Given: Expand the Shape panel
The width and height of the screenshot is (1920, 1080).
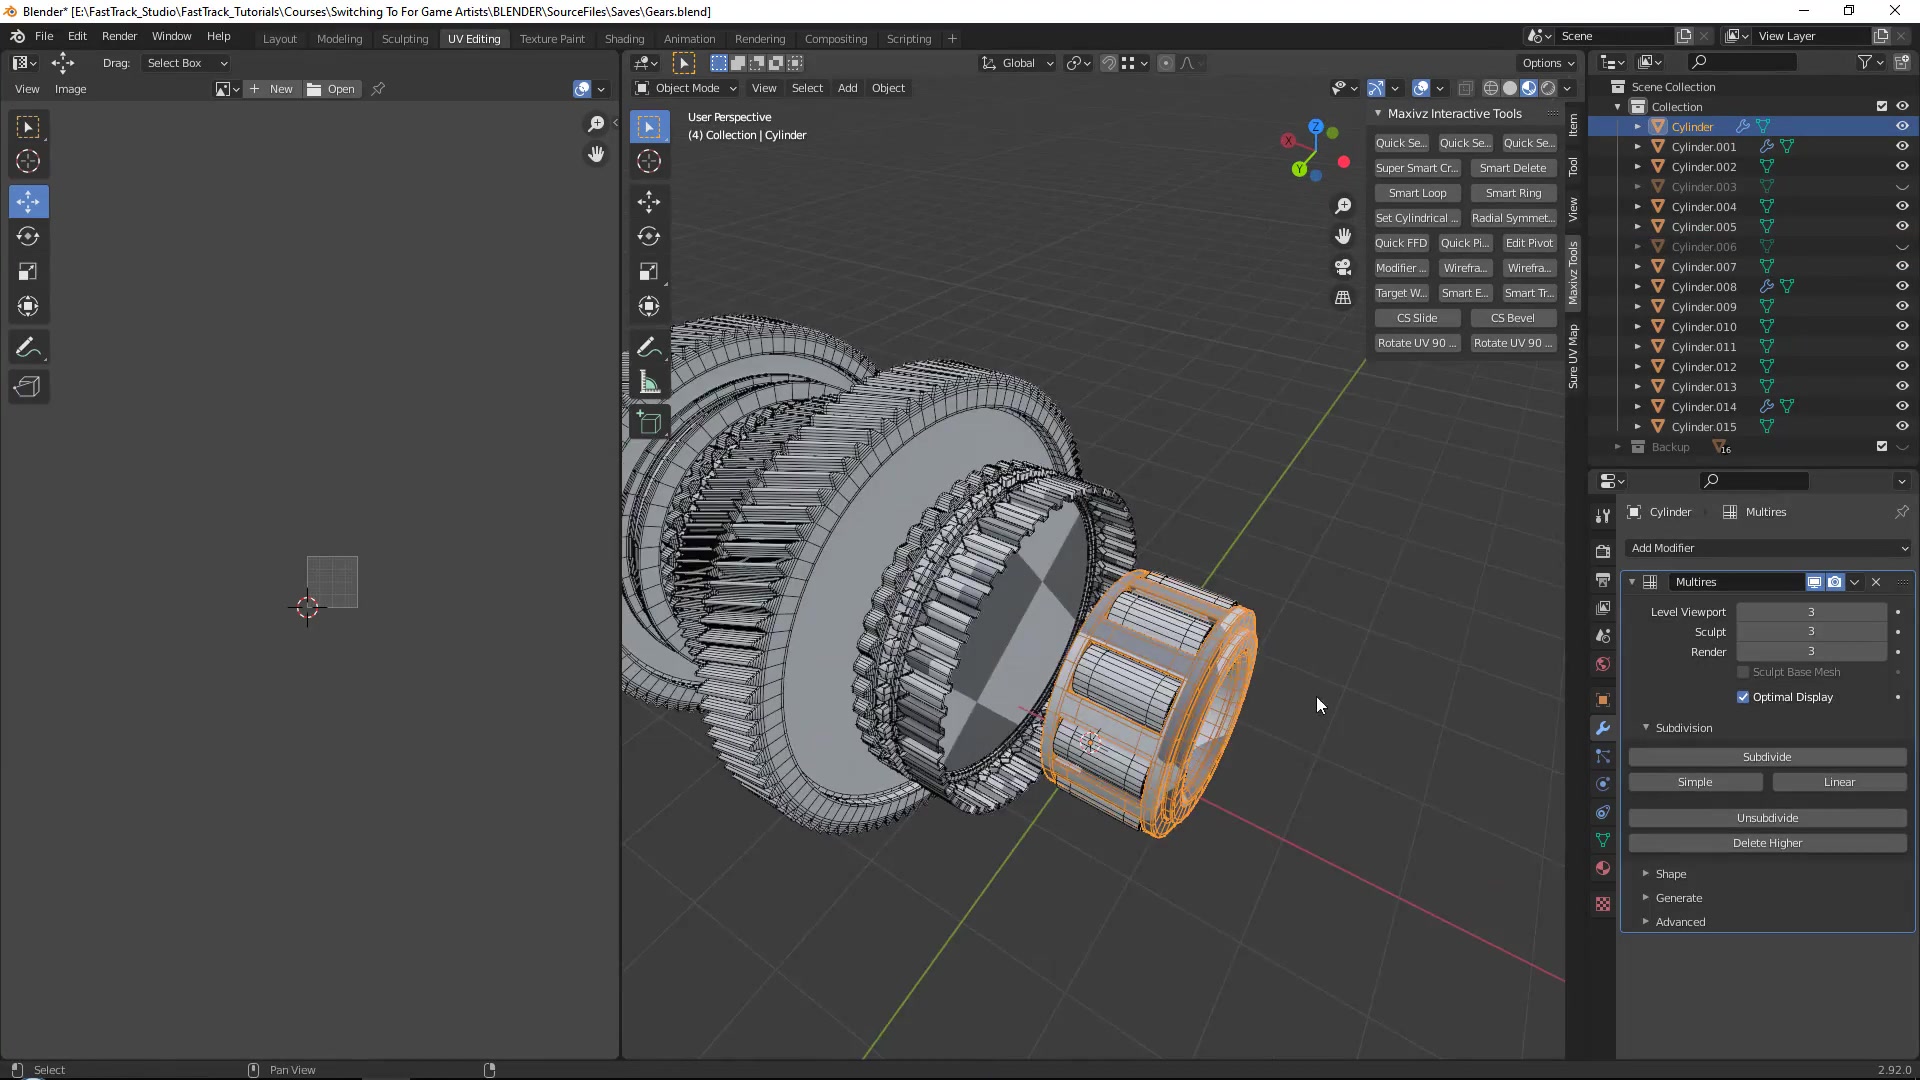Looking at the screenshot, I should [x=1670, y=874].
